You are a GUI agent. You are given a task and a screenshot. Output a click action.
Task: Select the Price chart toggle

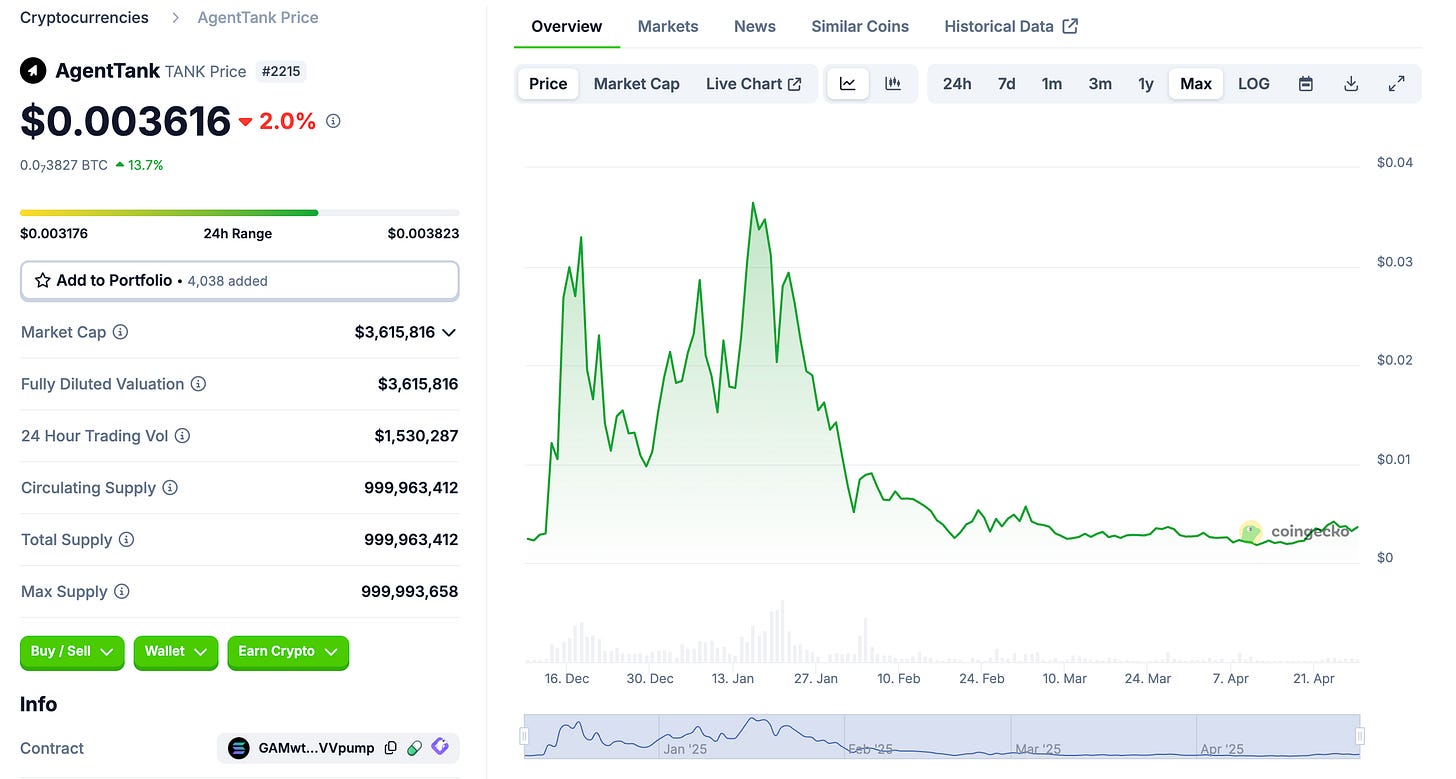click(548, 84)
